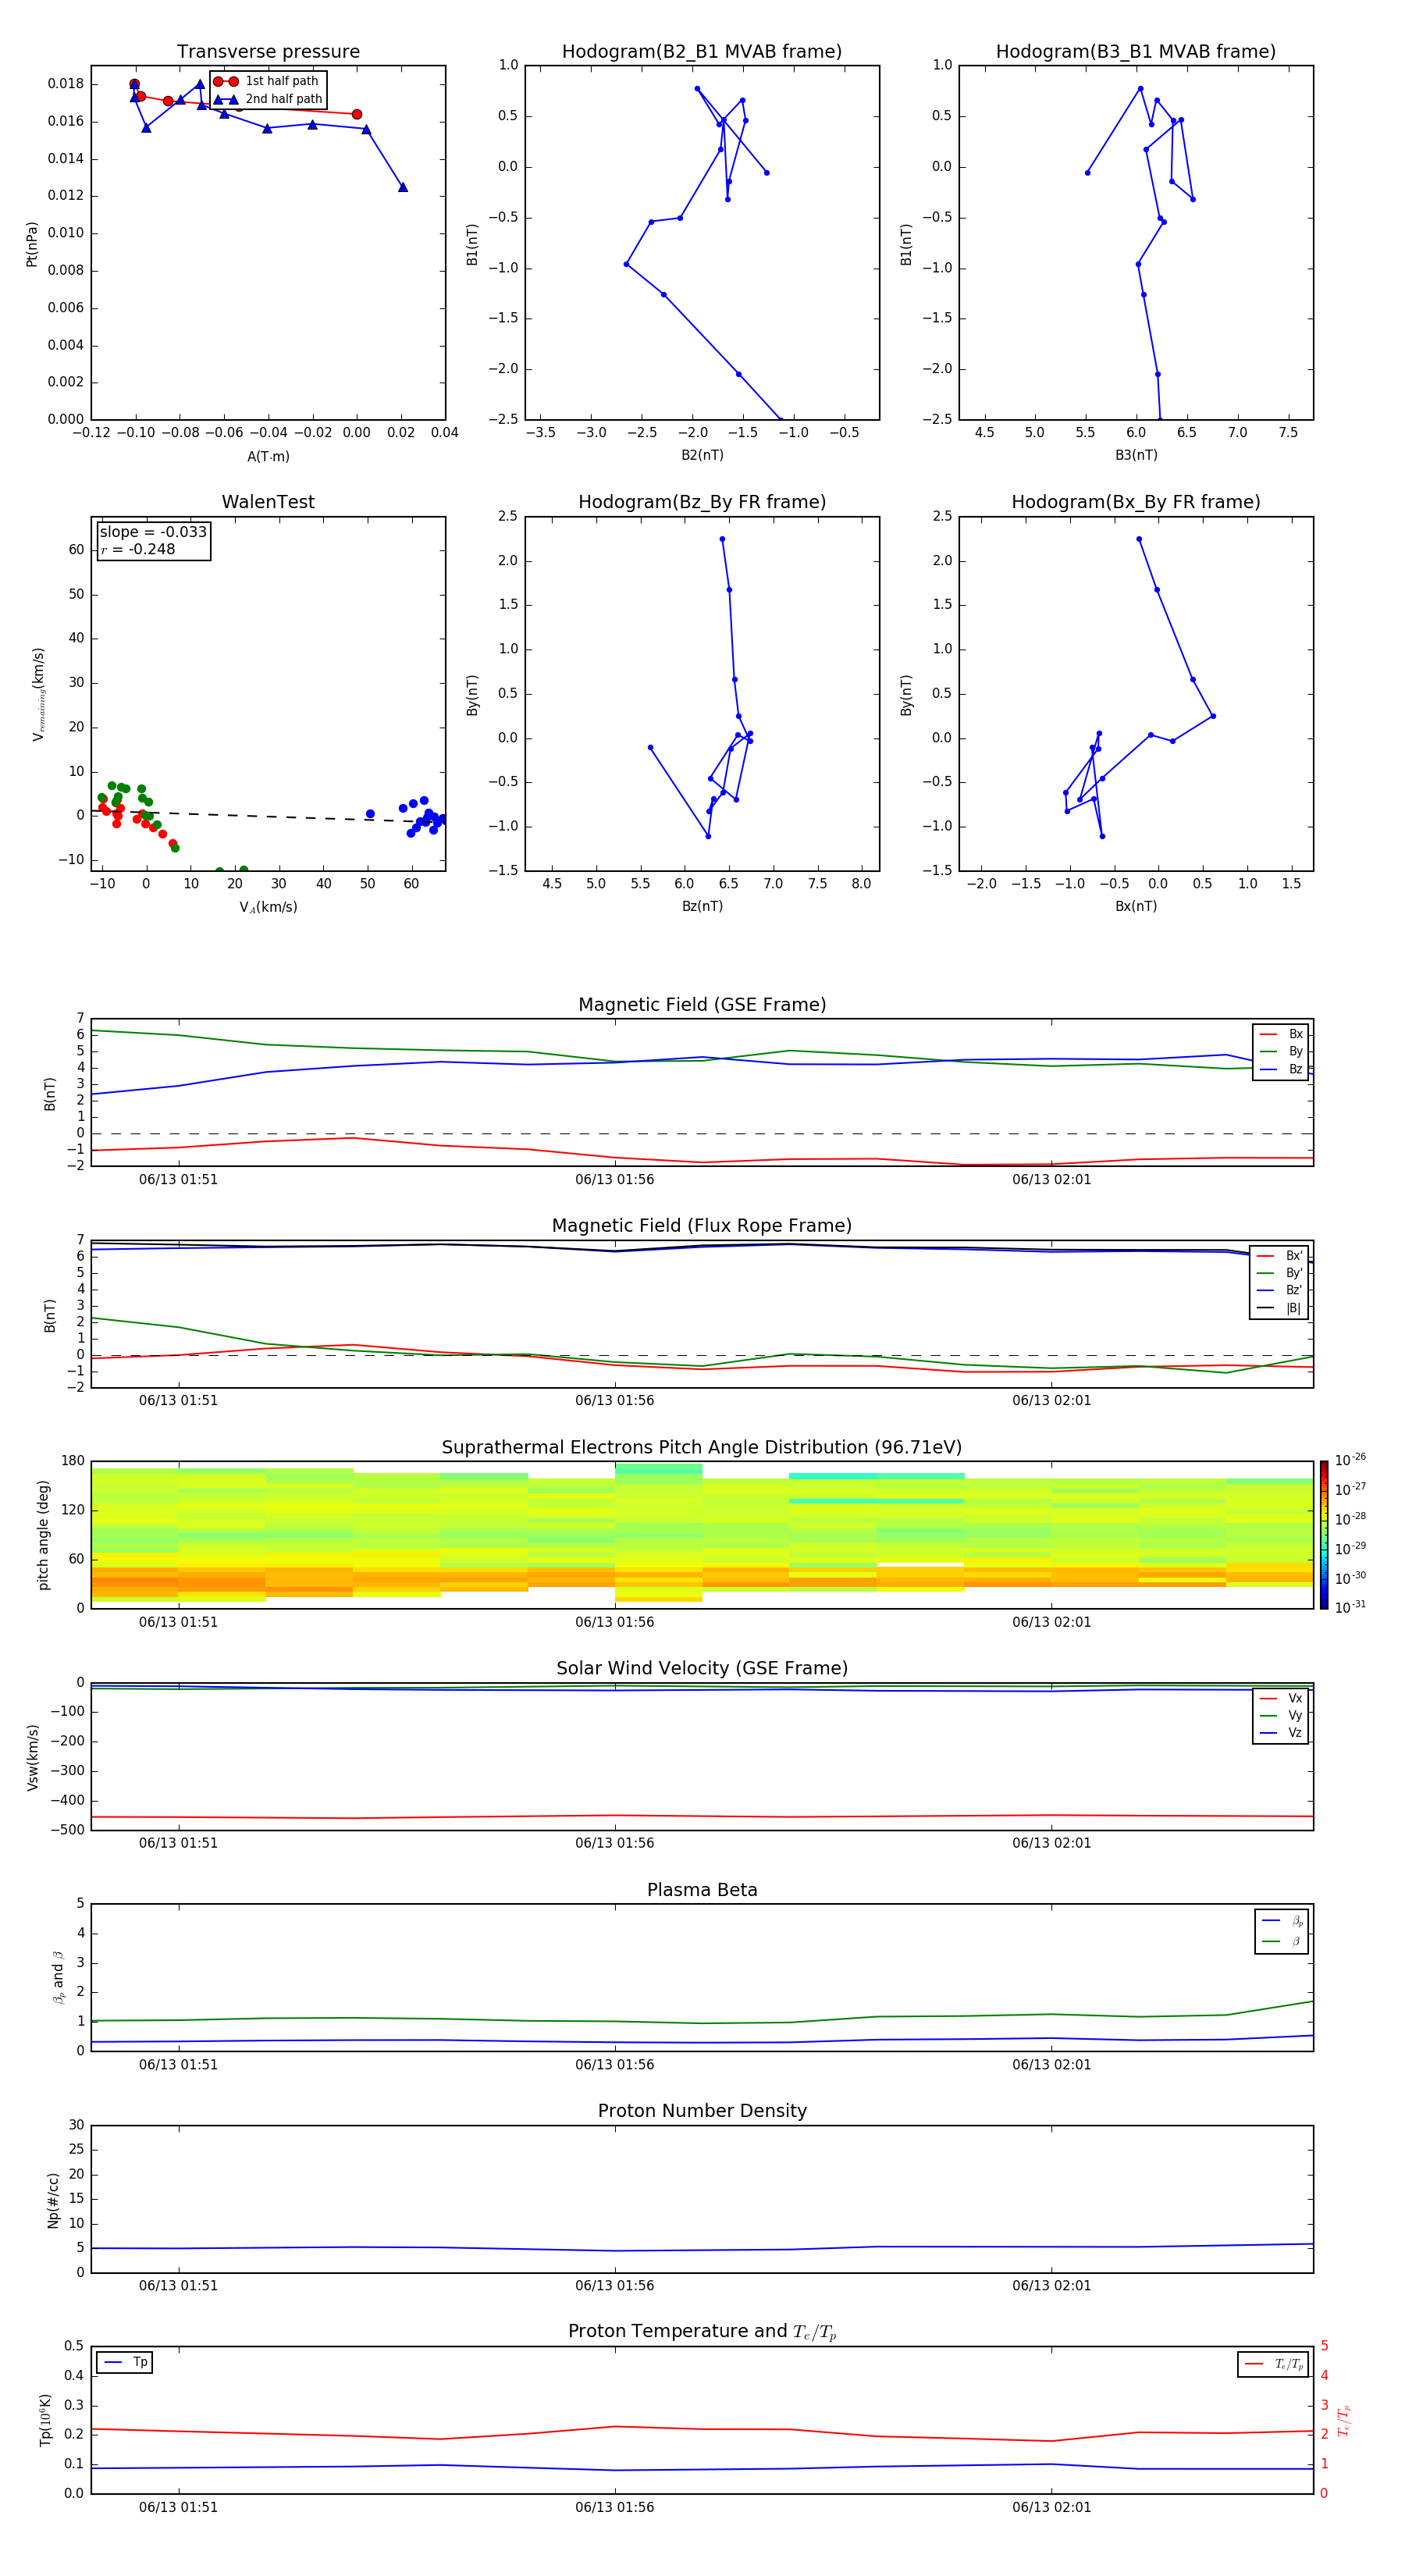Click the beta legend box in Plasma Beta panel
Viewport: 1405px width, 2576px height.
coord(1281,1931)
